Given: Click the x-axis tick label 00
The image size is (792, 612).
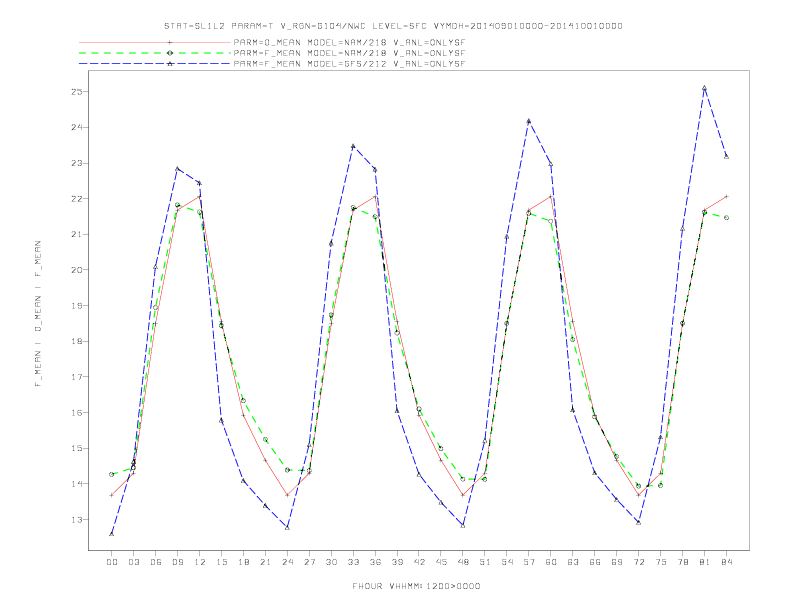Looking at the screenshot, I should click(112, 562).
